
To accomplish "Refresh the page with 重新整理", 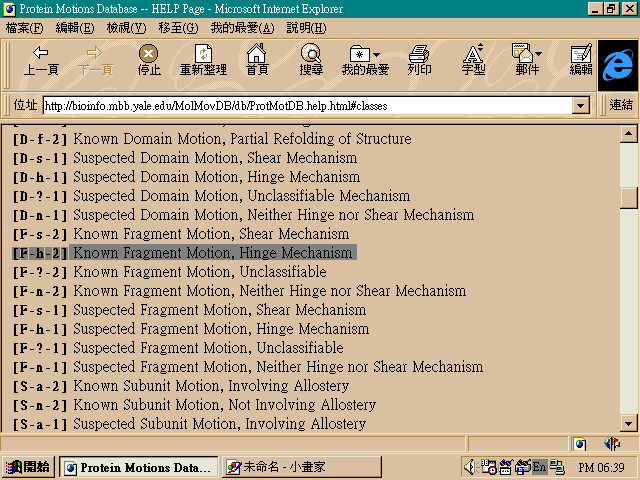I will coord(203,60).
